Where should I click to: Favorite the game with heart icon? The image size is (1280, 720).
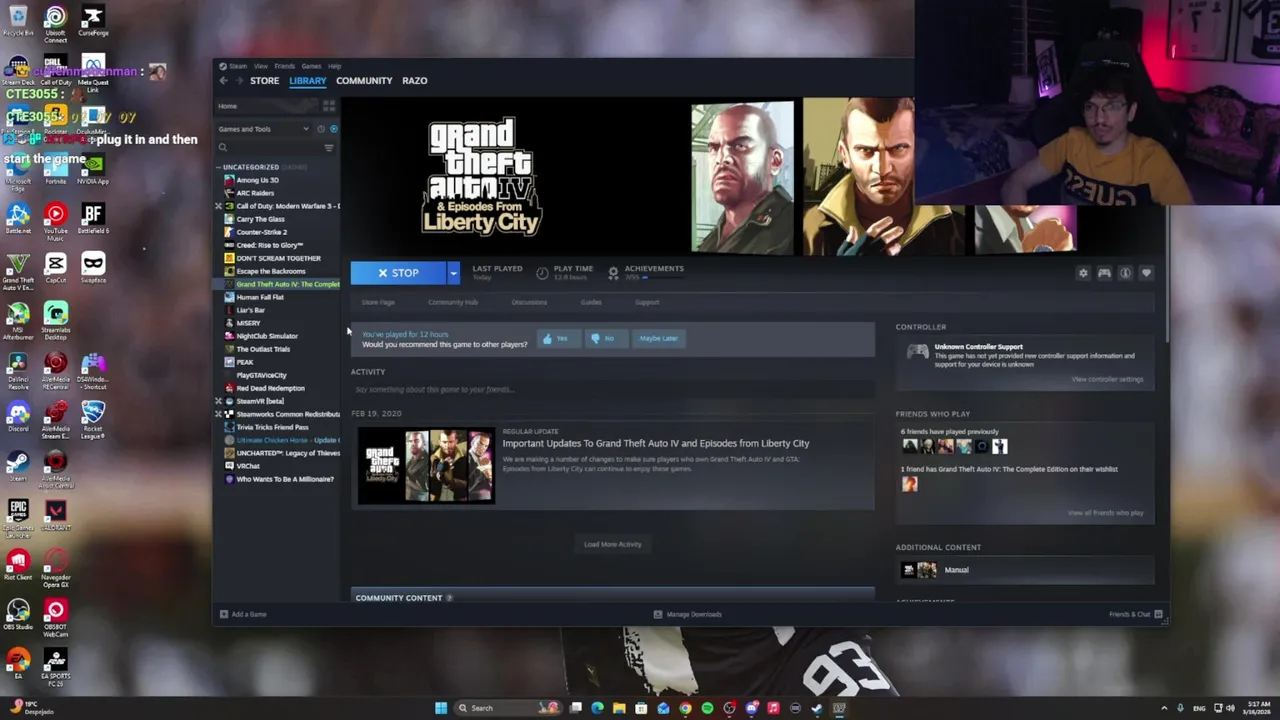pyautogui.click(x=1146, y=273)
